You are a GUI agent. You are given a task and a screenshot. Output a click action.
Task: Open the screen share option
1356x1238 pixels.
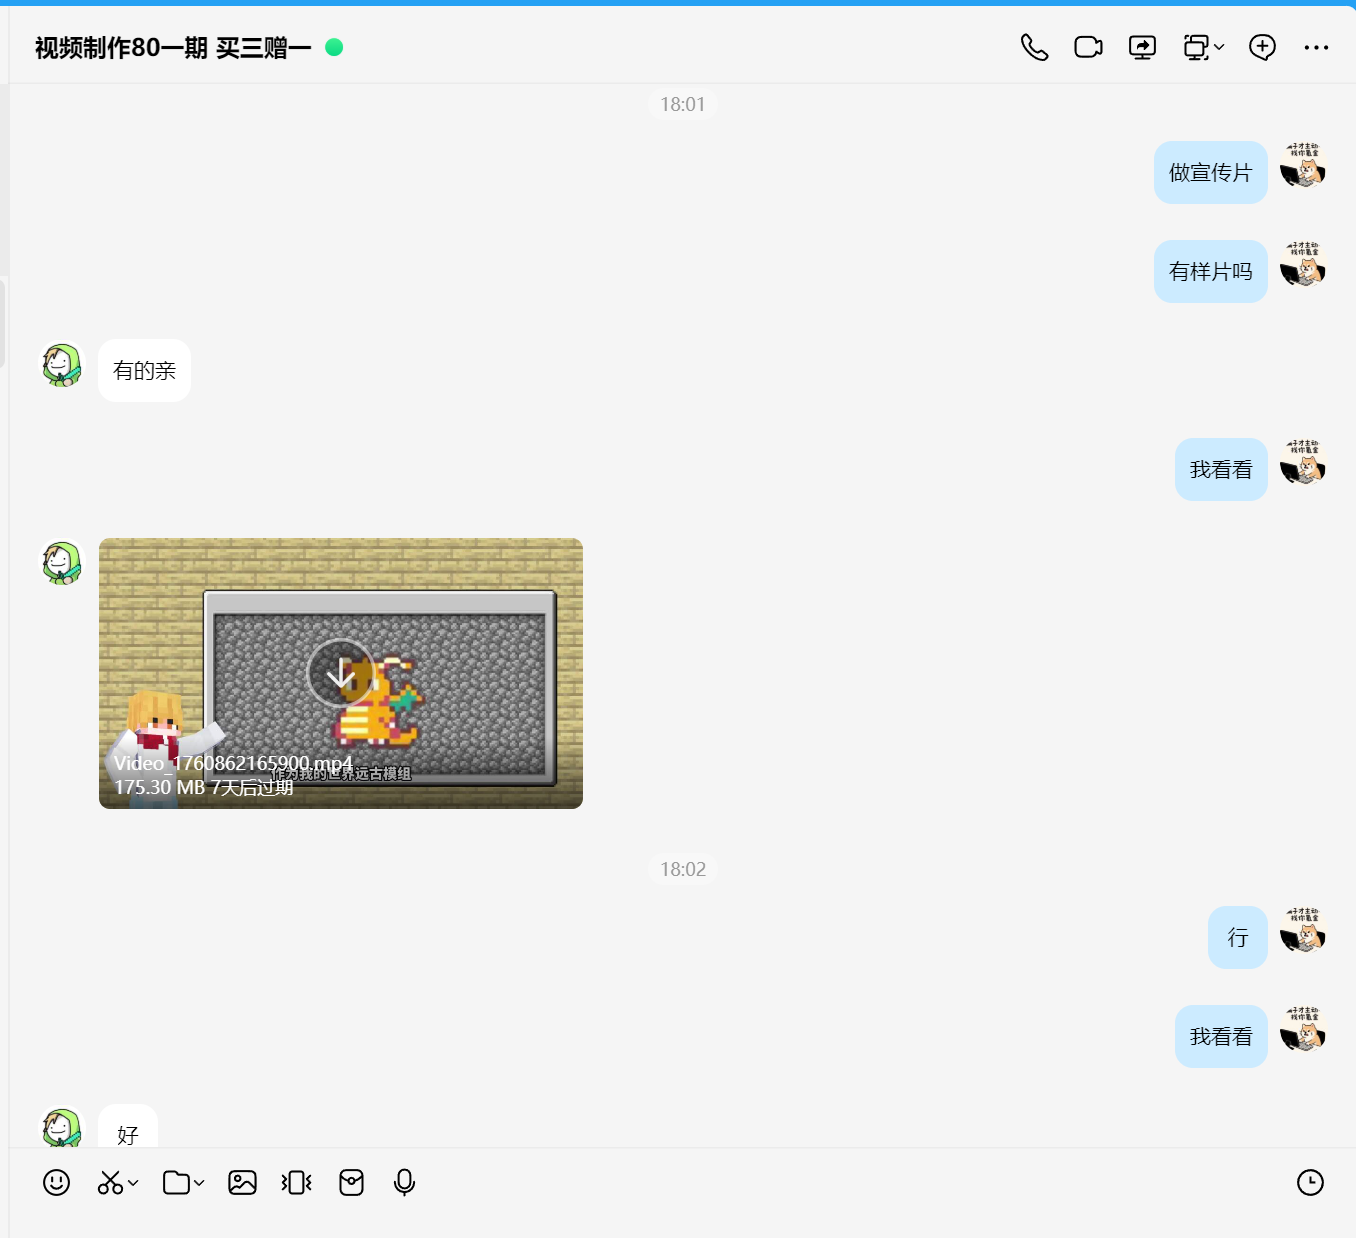(1142, 47)
